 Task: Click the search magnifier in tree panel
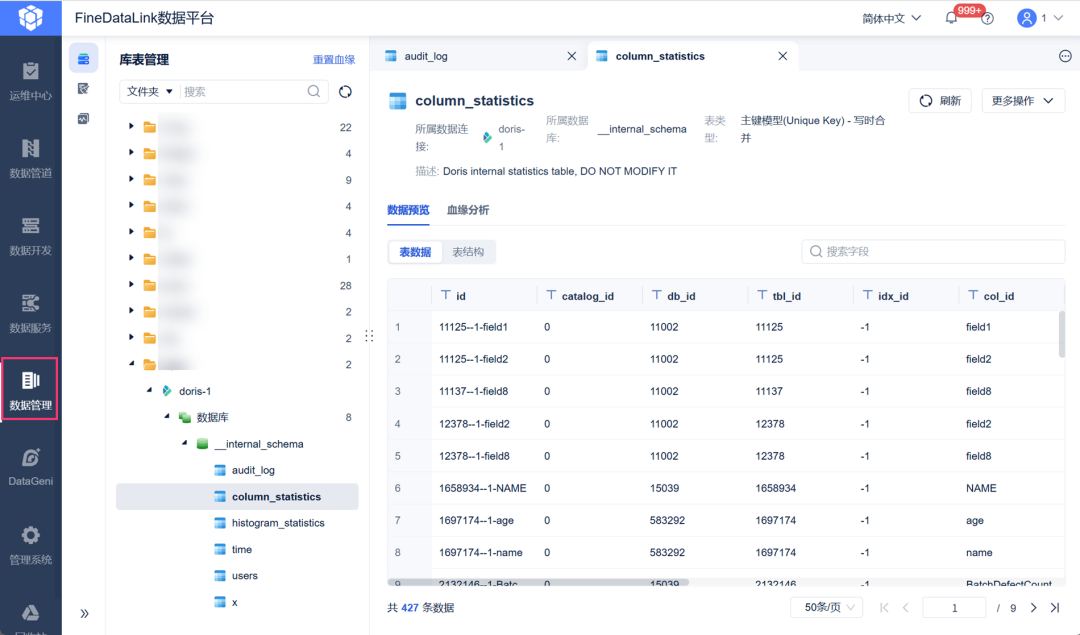[313, 91]
